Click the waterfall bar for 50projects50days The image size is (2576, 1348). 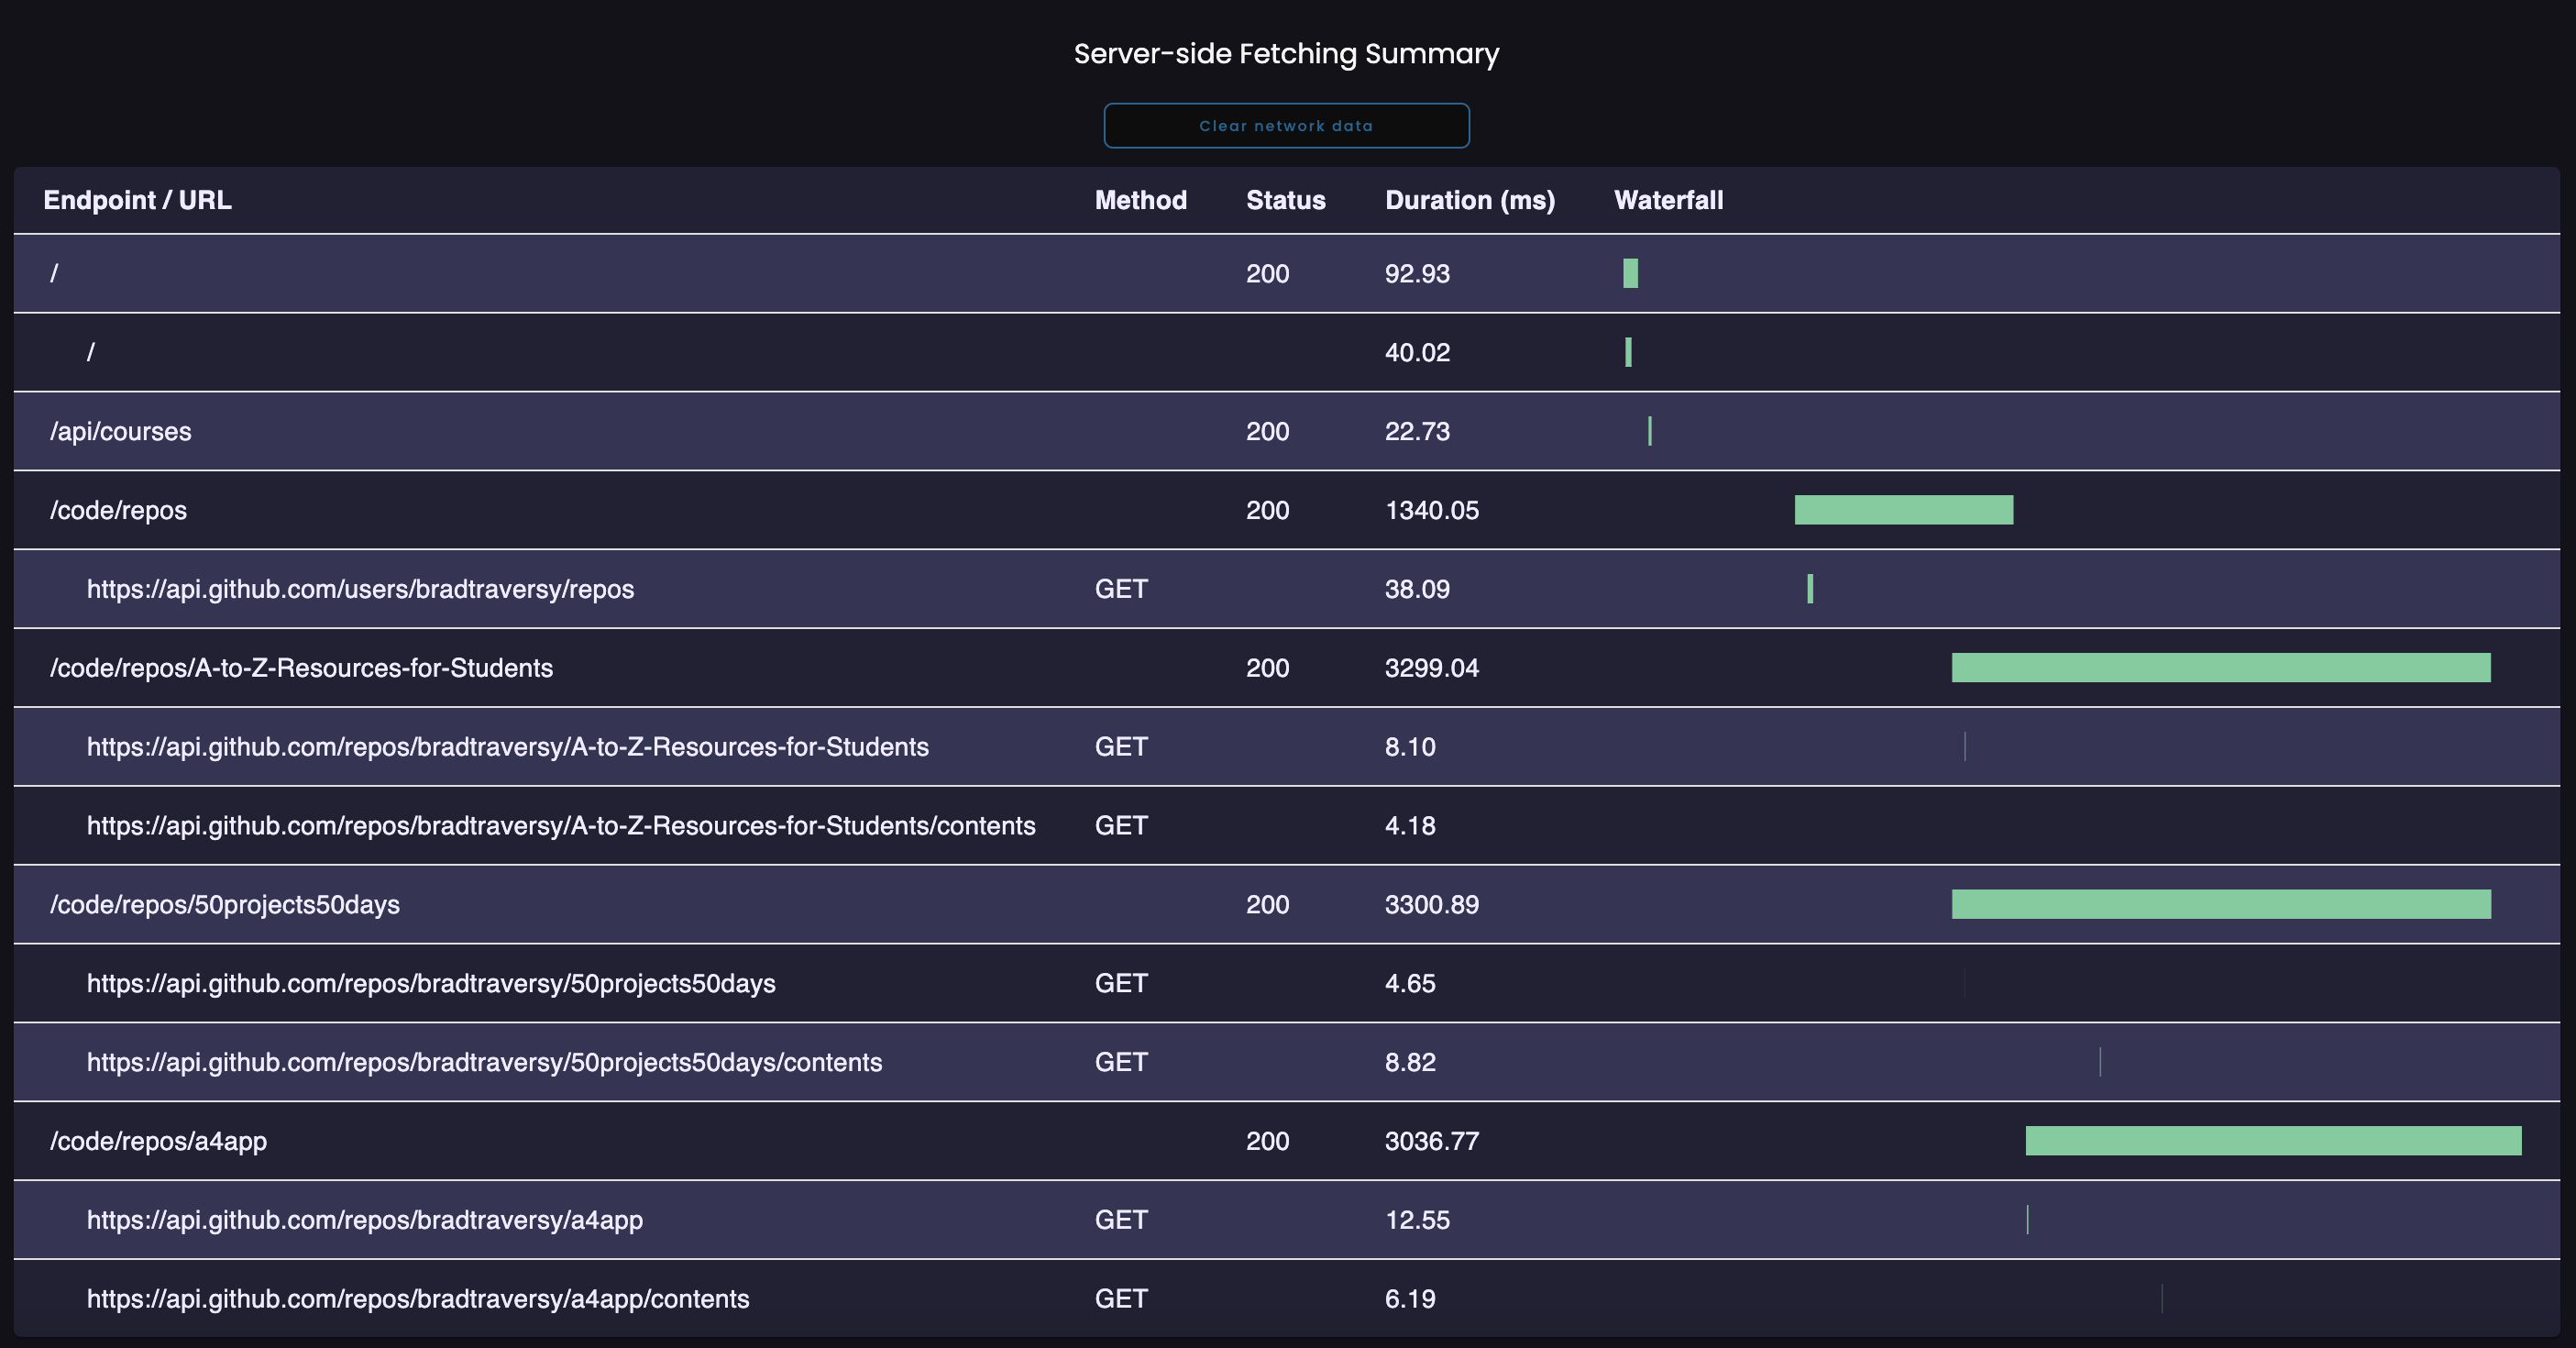coord(2220,905)
